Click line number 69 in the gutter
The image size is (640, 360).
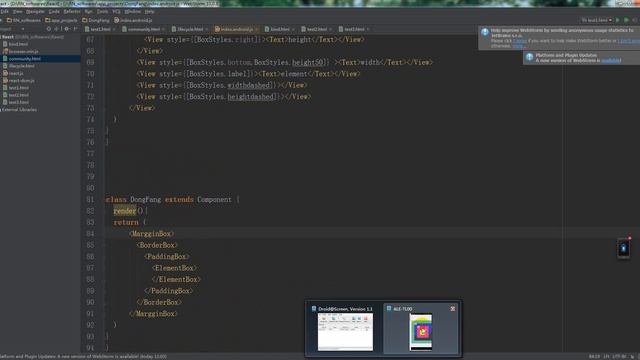click(x=90, y=62)
